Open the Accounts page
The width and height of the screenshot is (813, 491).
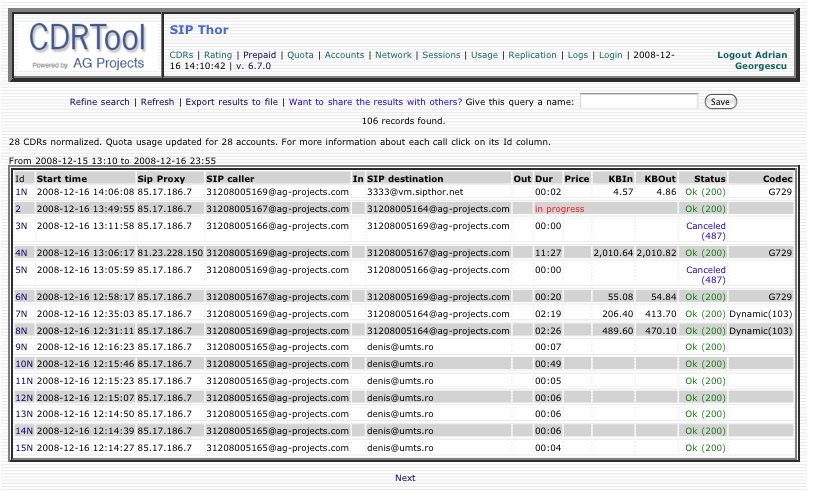coord(344,55)
